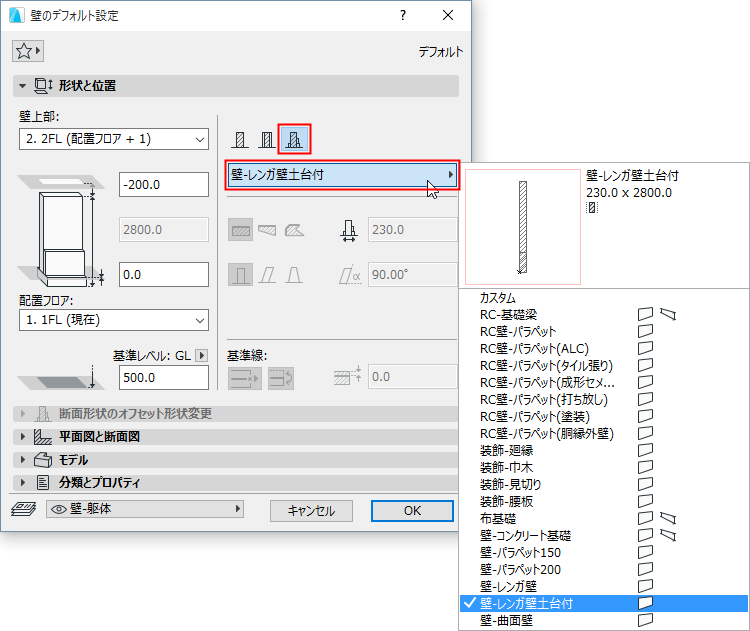The height and width of the screenshot is (631, 750).
Task: Select カスタム from profile list
Action: pos(604,298)
